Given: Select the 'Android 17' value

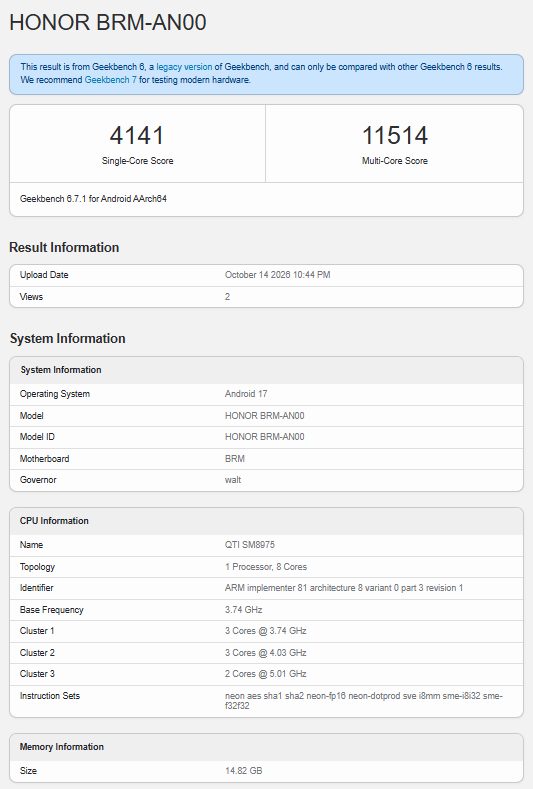Looking at the screenshot, I should point(246,394).
